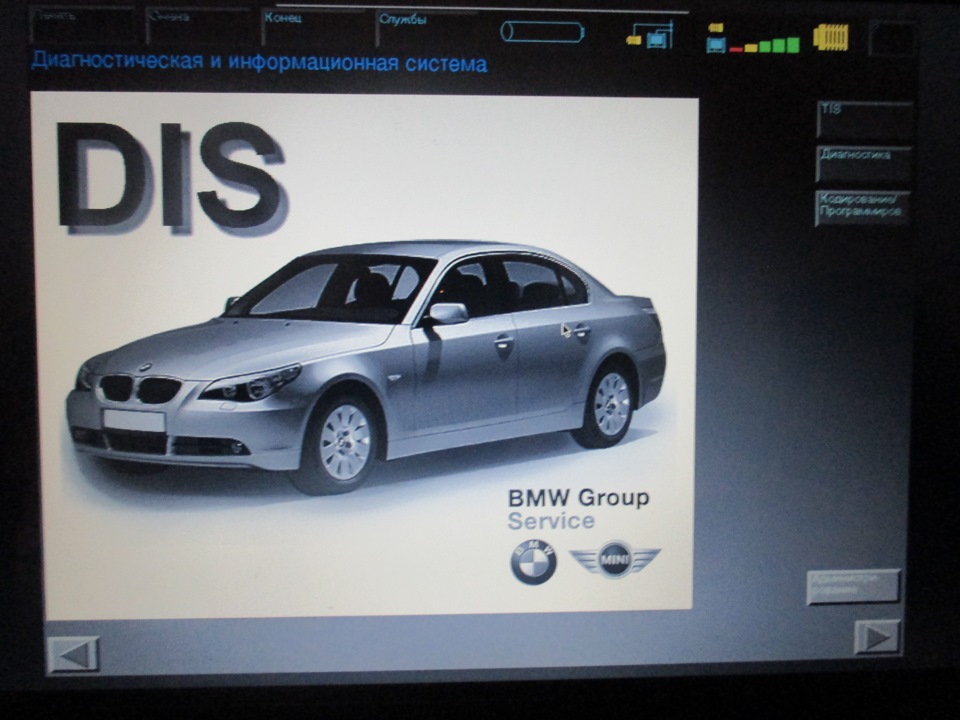Click the BMW Group text
The width and height of the screenshot is (960, 720).
(x=578, y=497)
